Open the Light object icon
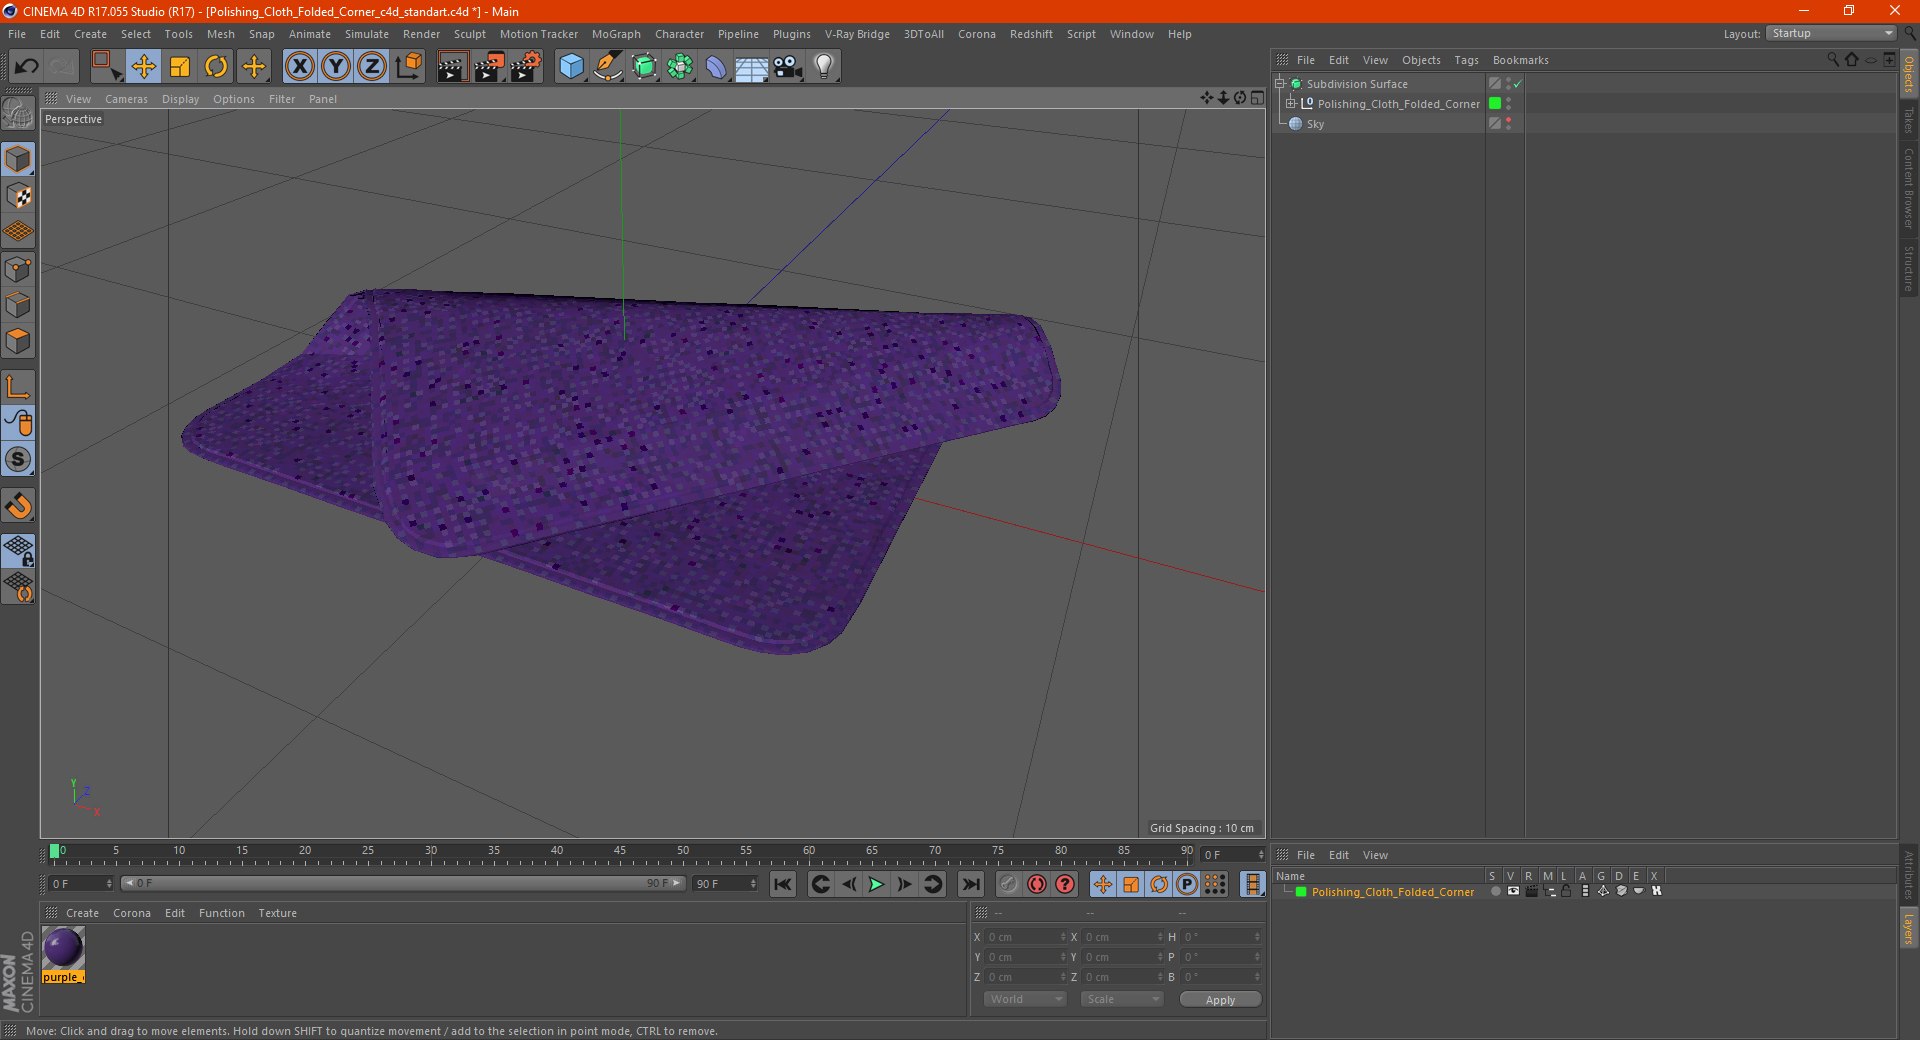This screenshot has width=1920, height=1040. (823, 67)
